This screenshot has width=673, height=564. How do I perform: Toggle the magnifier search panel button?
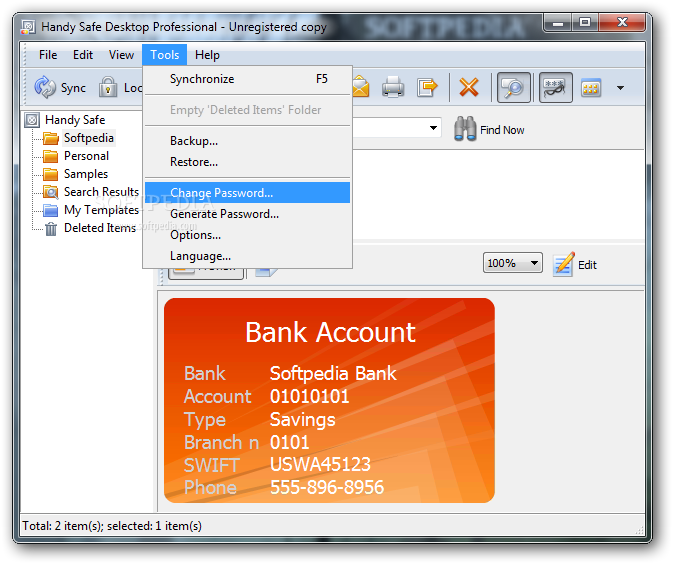coord(513,88)
